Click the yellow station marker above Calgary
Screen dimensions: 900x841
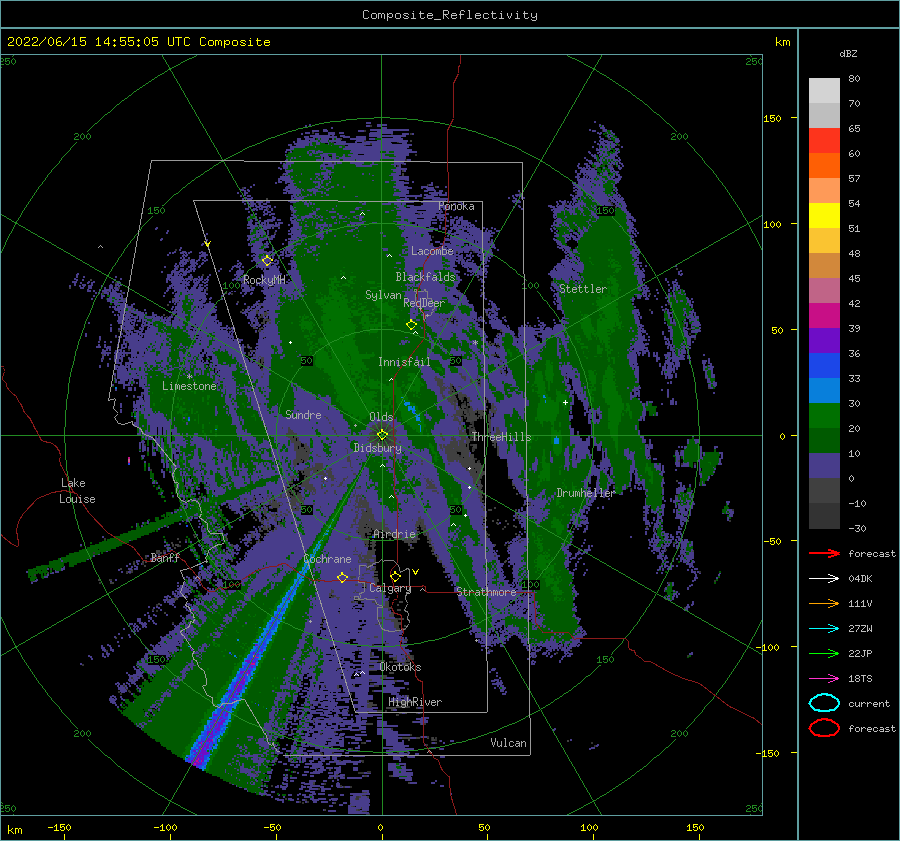tap(395, 576)
